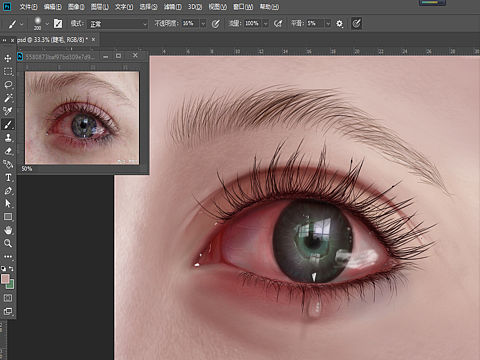Open the 帮助 (Help) menu
The image size is (480, 360).
click(x=269, y=7)
